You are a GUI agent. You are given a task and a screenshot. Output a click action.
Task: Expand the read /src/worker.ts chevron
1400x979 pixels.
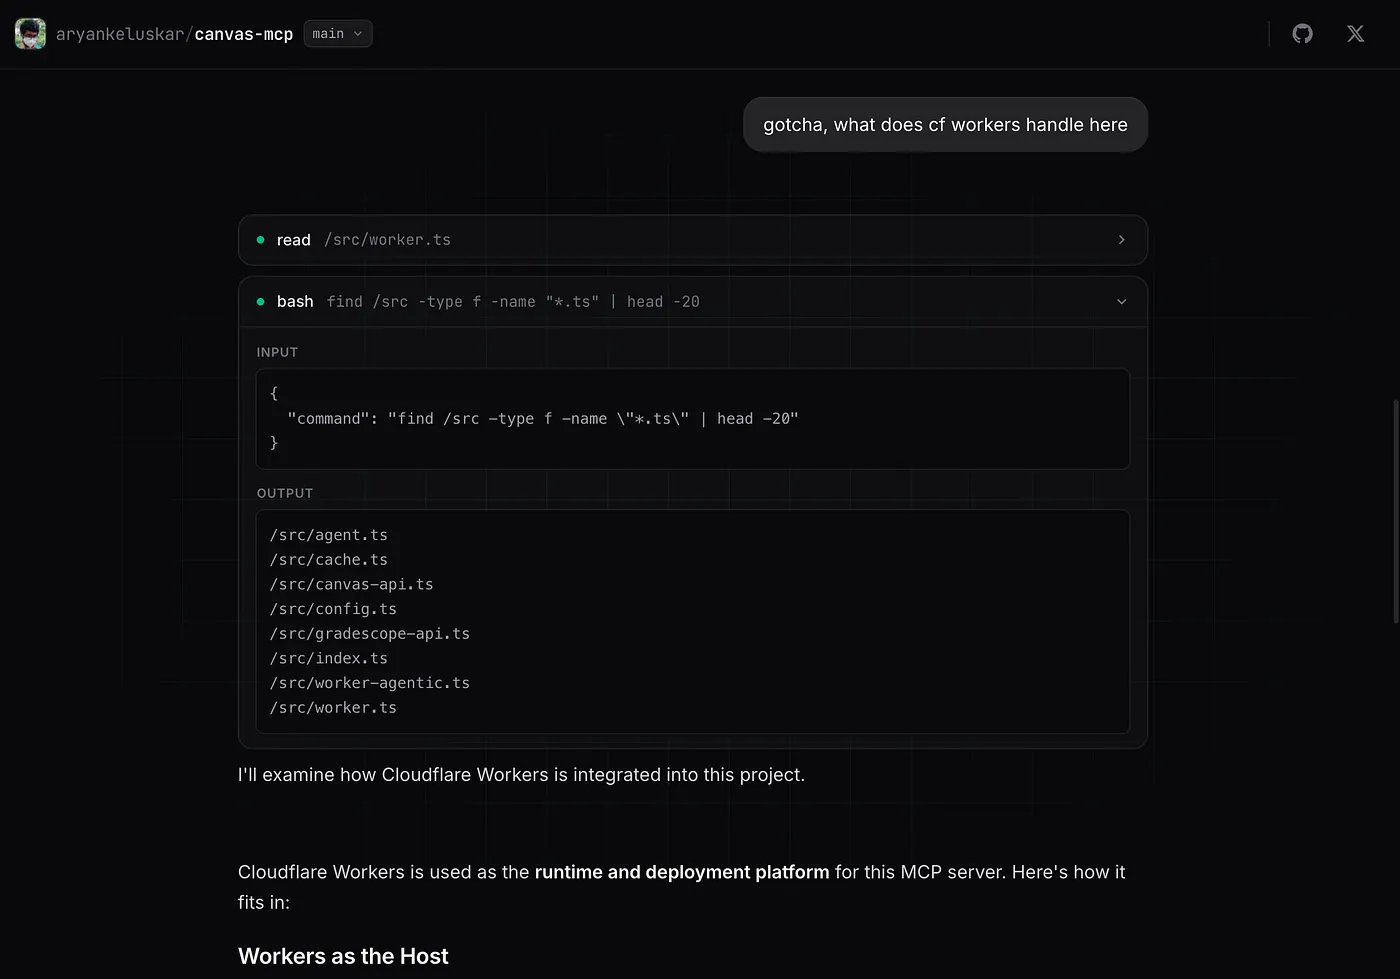click(x=1121, y=240)
